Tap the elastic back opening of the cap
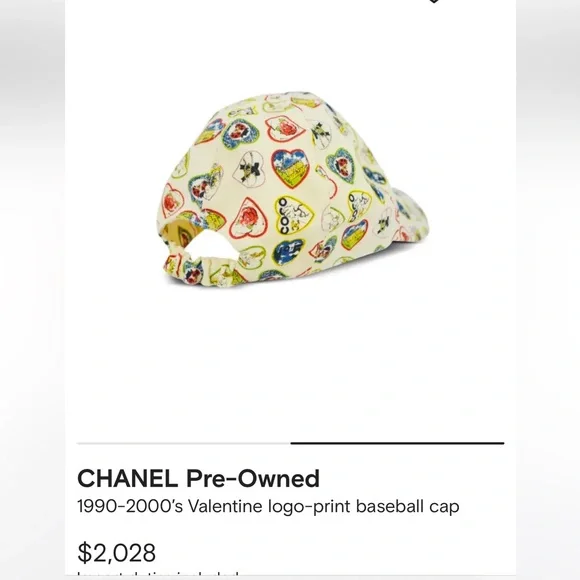580x580 pixels. click(209, 245)
